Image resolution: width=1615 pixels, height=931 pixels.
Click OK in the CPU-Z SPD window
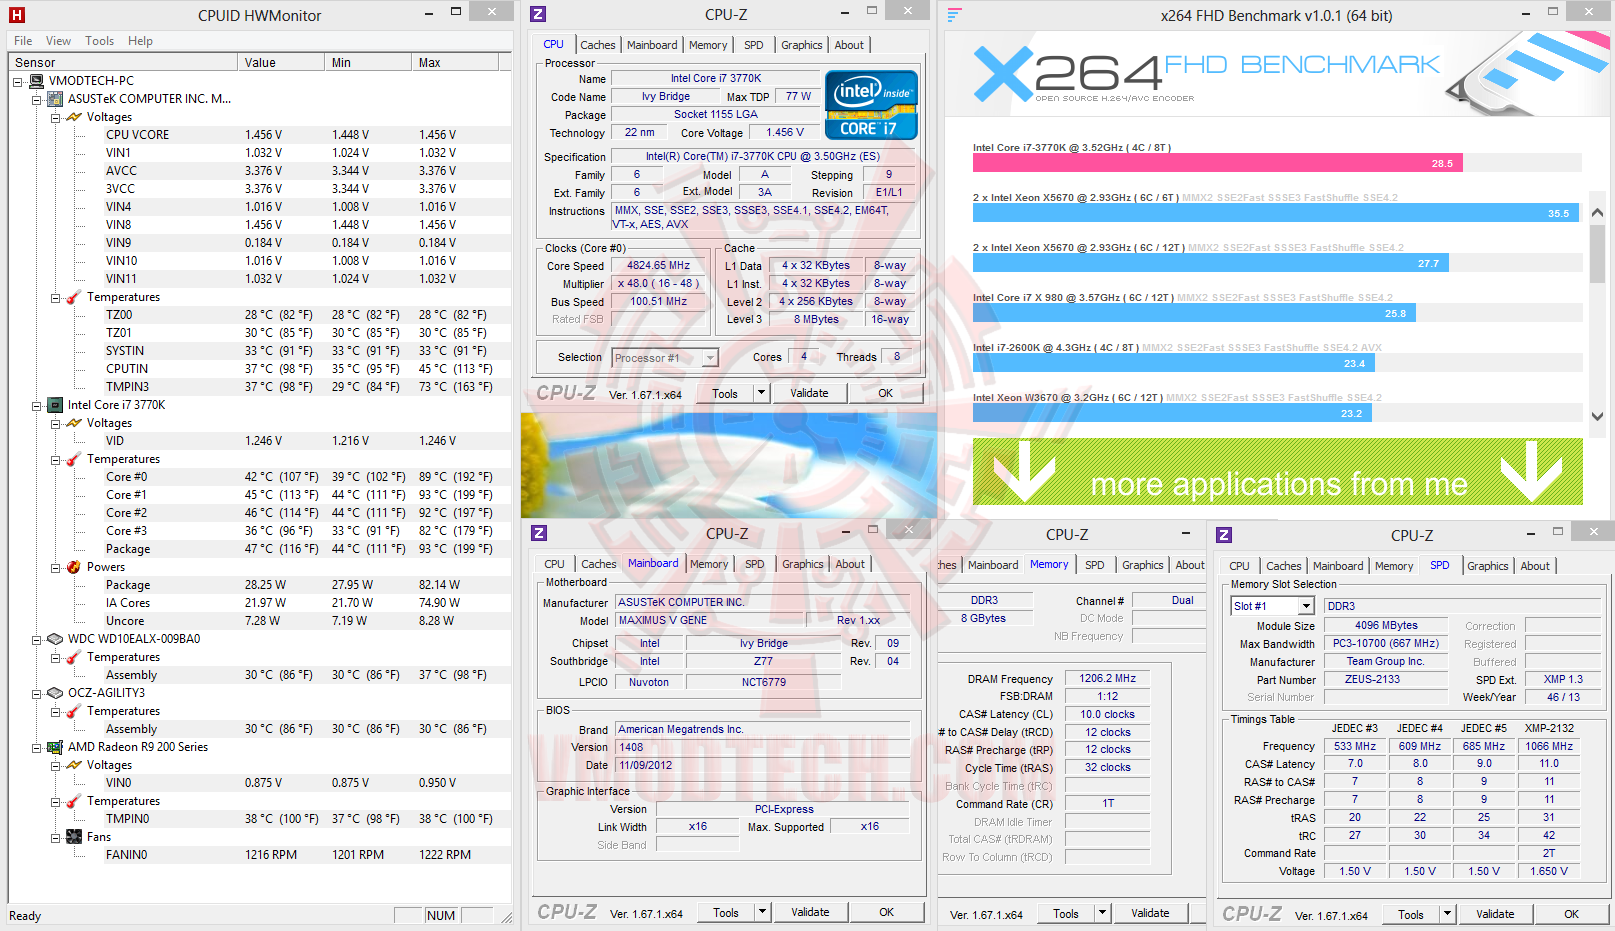coord(1571,914)
